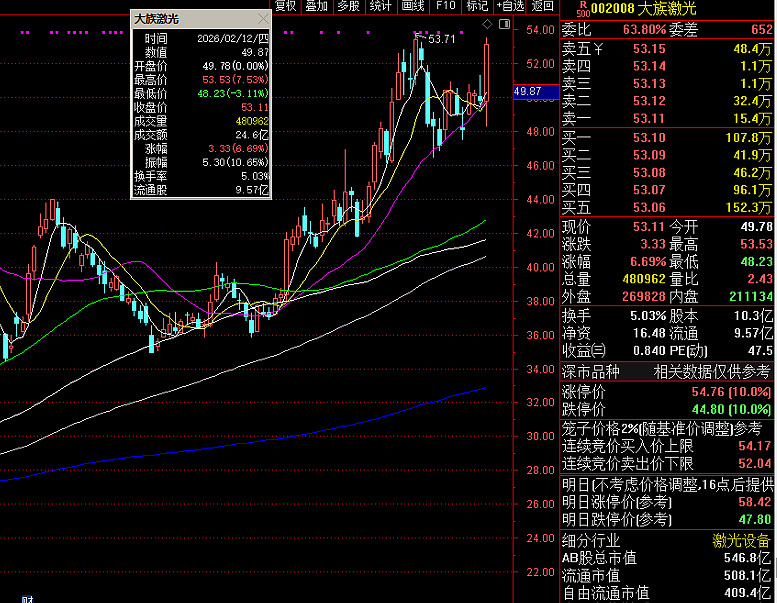Click the 委比 value 63.80%
The image size is (777, 603).
644,29
